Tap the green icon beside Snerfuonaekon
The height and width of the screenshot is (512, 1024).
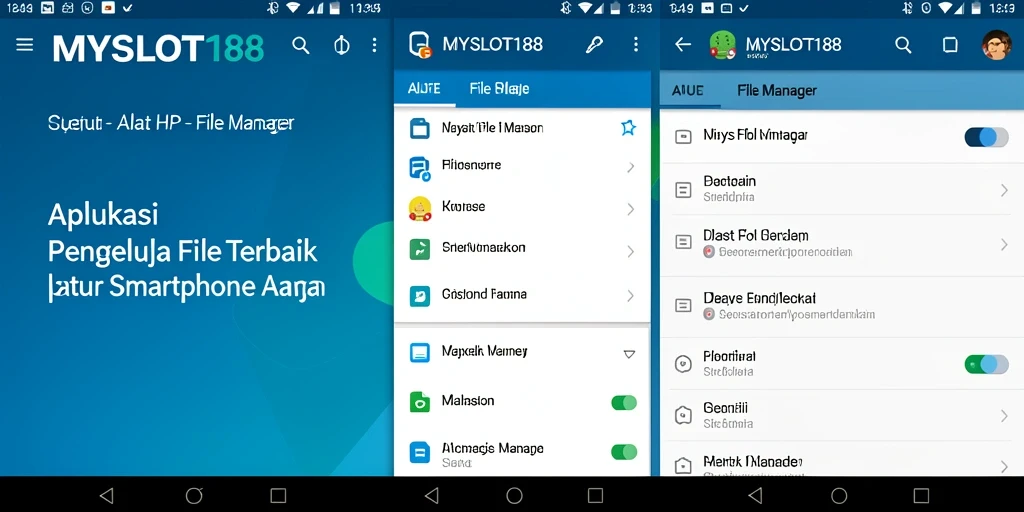click(419, 249)
